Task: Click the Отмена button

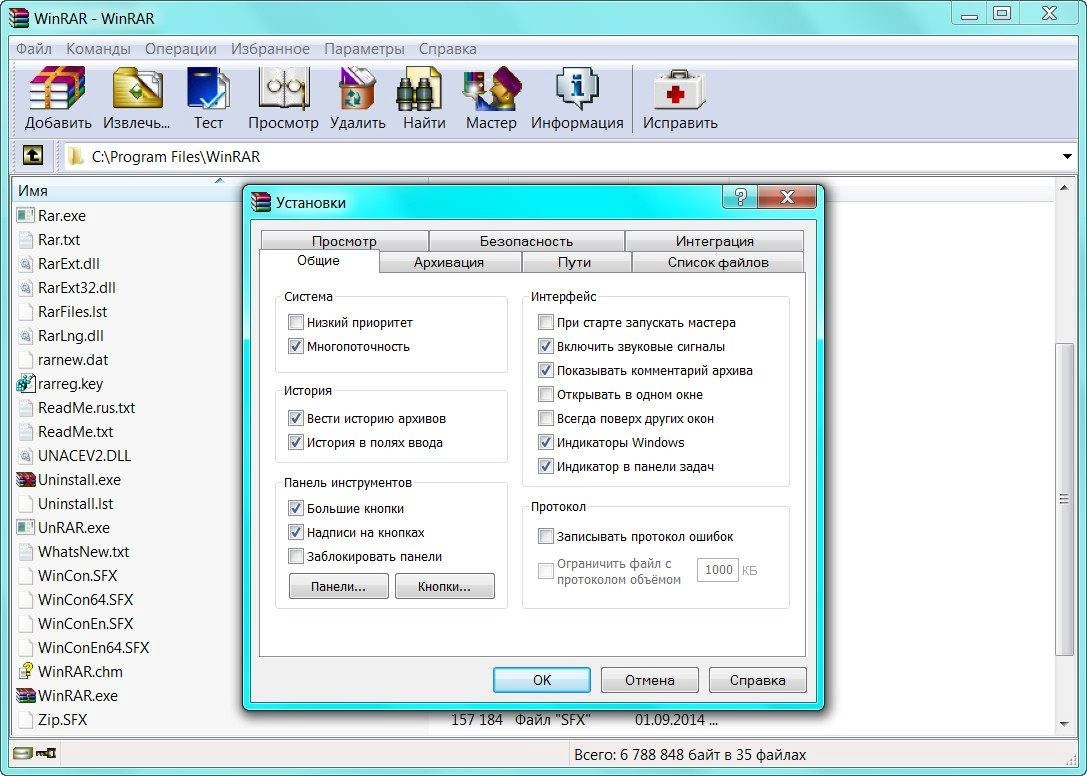Action: point(650,680)
